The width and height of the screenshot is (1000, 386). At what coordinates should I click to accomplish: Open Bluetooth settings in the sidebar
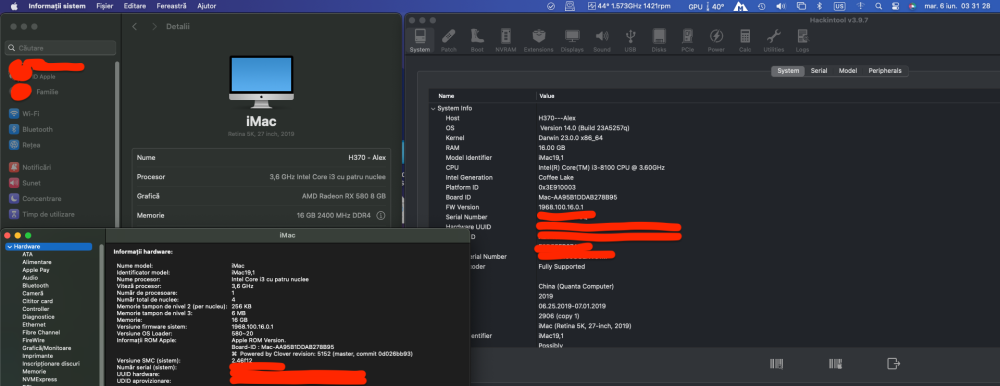click(37, 130)
